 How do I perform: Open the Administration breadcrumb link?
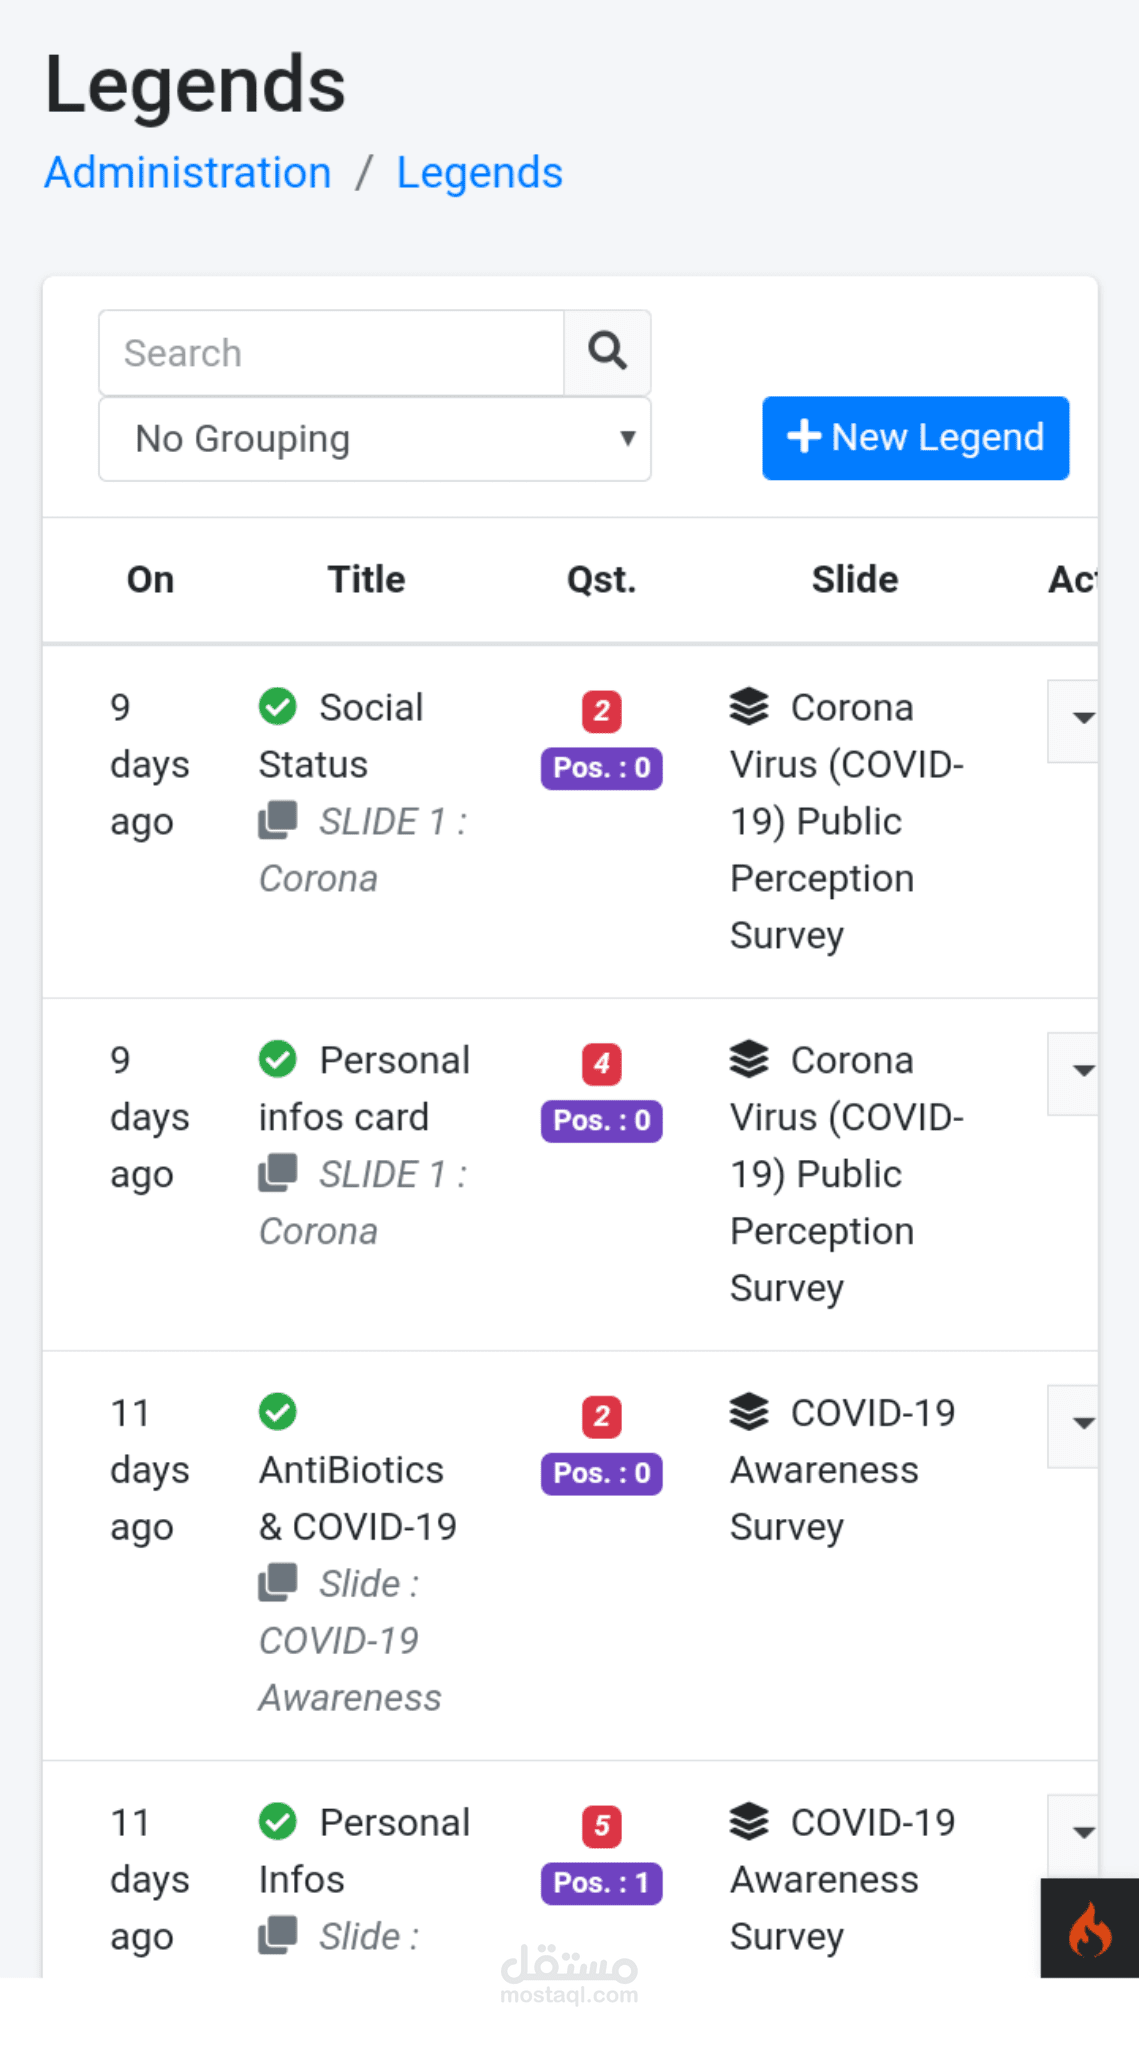[x=188, y=173]
